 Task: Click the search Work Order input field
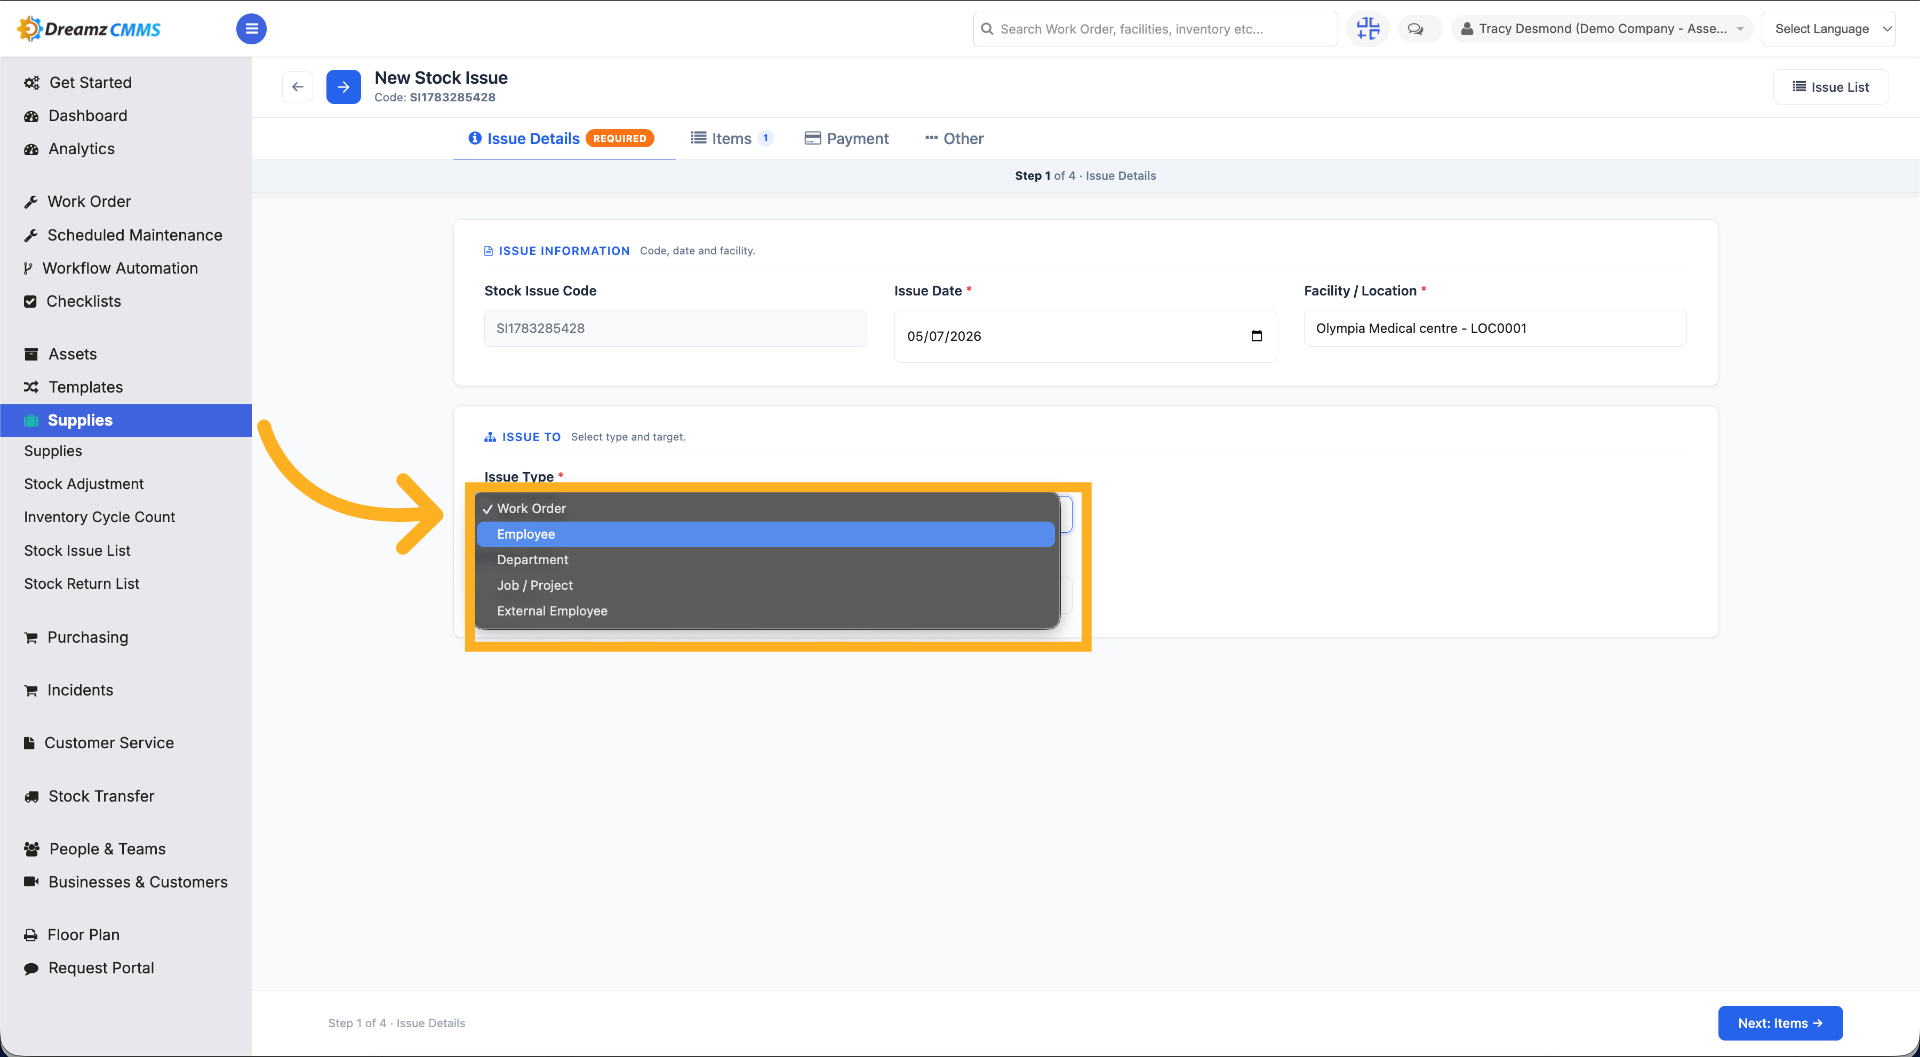click(x=1155, y=29)
